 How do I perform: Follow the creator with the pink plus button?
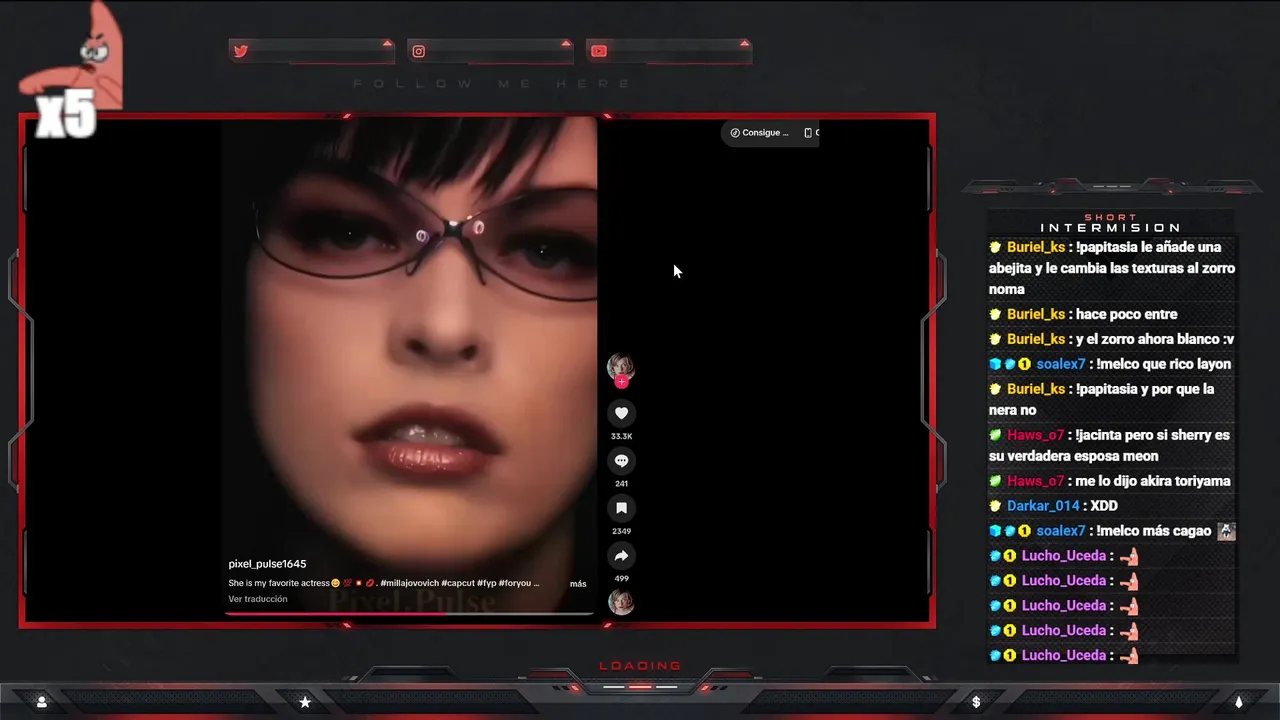click(x=621, y=382)
